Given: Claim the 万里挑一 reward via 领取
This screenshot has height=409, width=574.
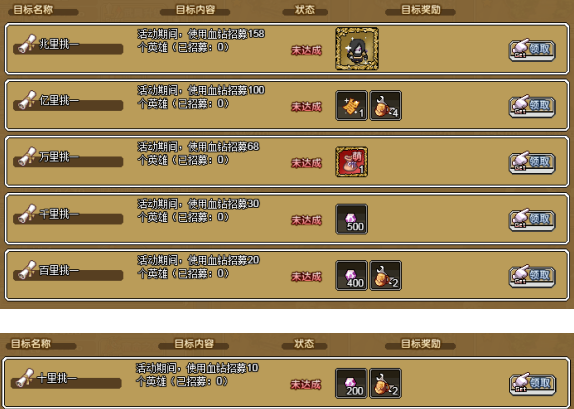Looking at the screenshot, I should tap(532, 162).
